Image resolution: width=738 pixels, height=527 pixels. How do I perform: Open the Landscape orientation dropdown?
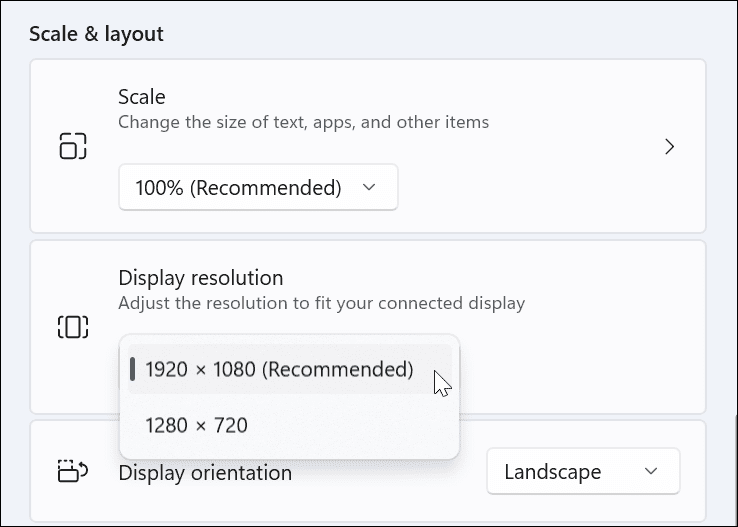583,471
